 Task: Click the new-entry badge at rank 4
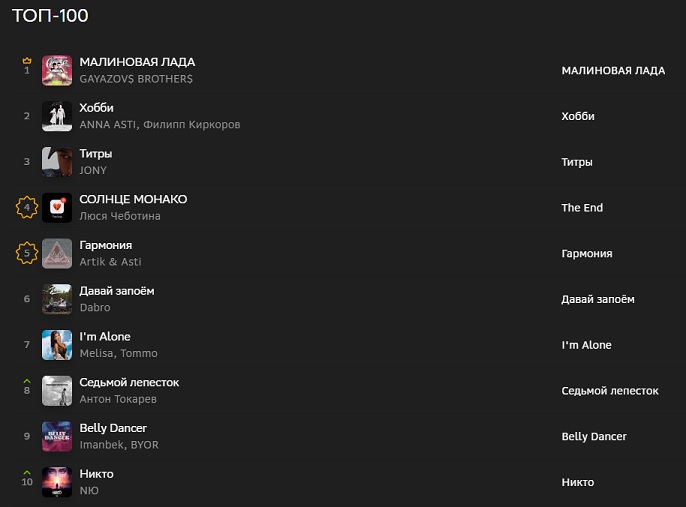(x=27, y=208)
